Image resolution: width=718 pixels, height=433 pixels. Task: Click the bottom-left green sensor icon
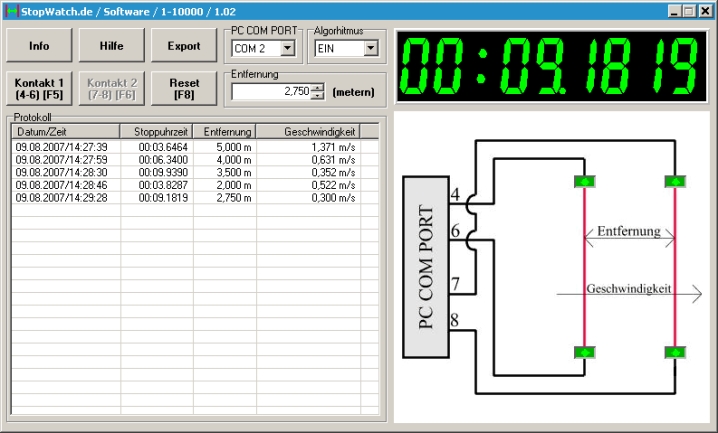(584, 352)
